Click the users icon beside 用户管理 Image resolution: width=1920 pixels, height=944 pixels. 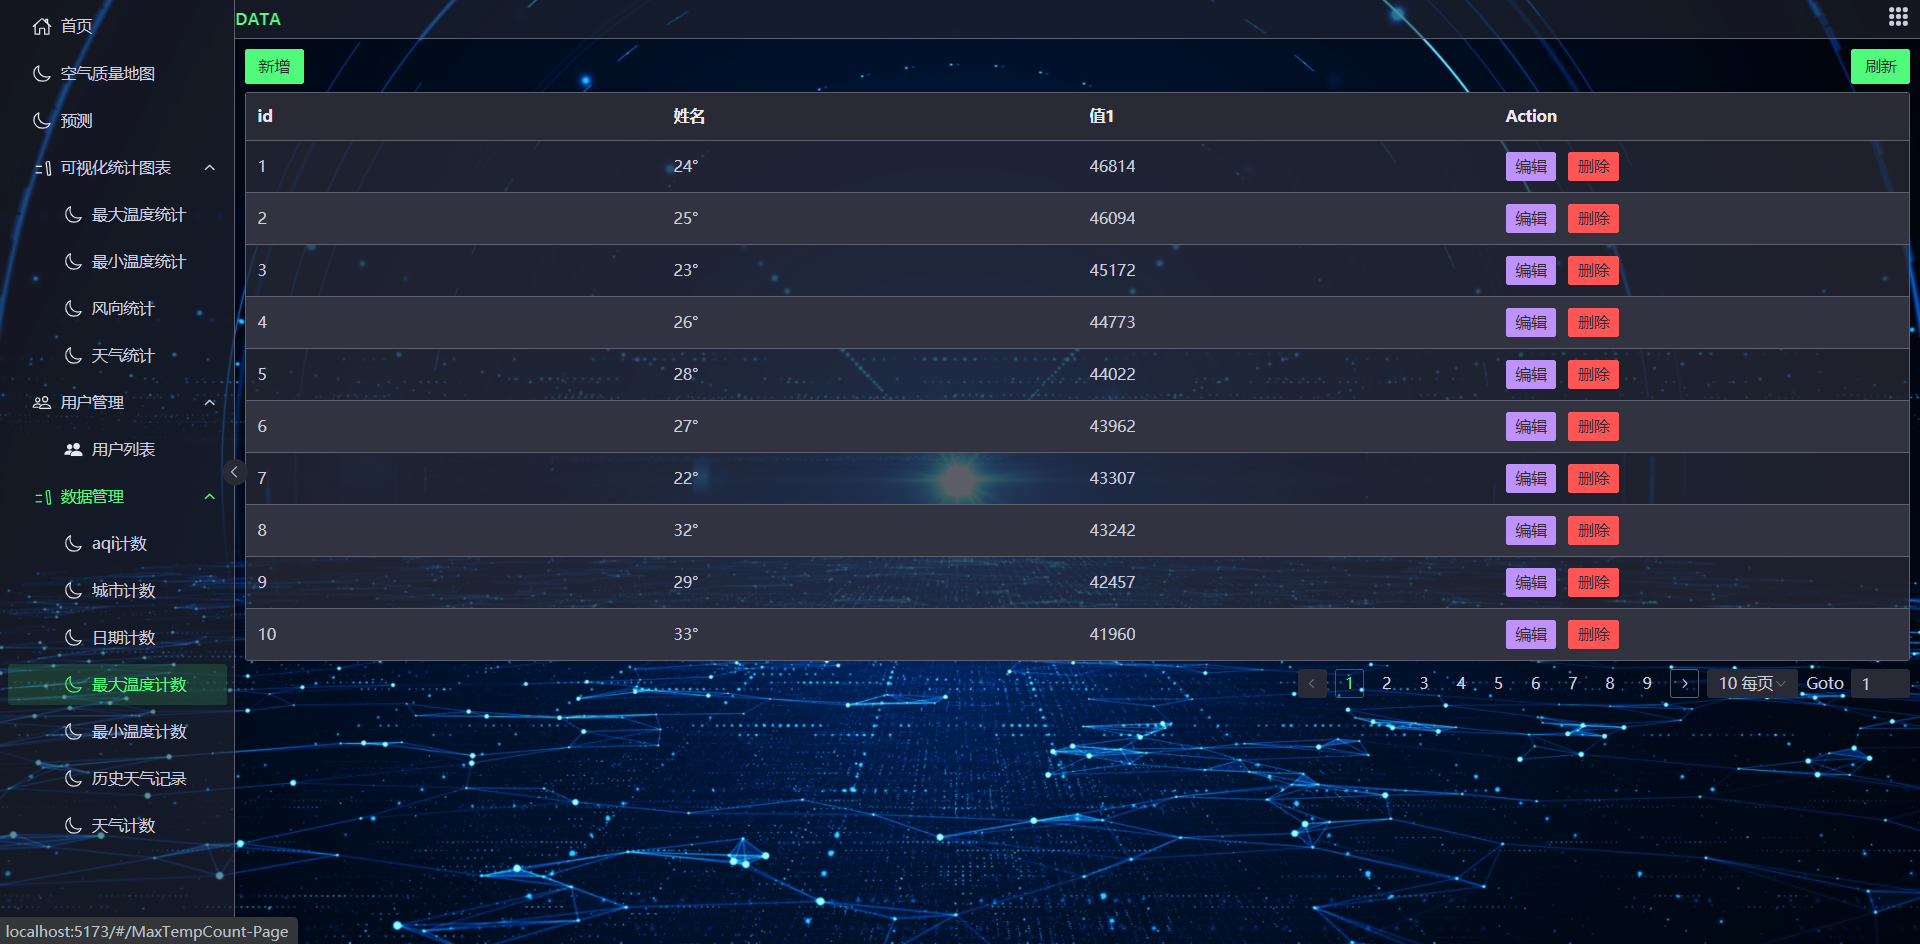[40, 402]
